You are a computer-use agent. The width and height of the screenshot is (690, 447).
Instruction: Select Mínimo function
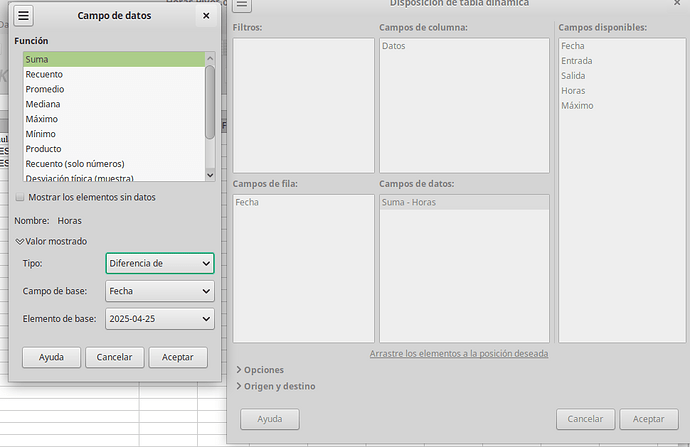pyautogui.click(x=114, y=134)
